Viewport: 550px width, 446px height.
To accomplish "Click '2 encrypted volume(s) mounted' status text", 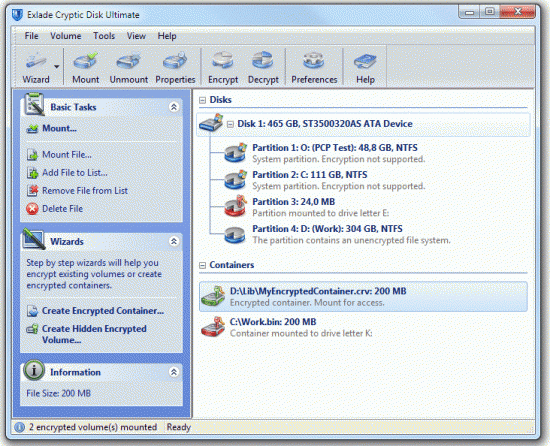I will [93, 427].
